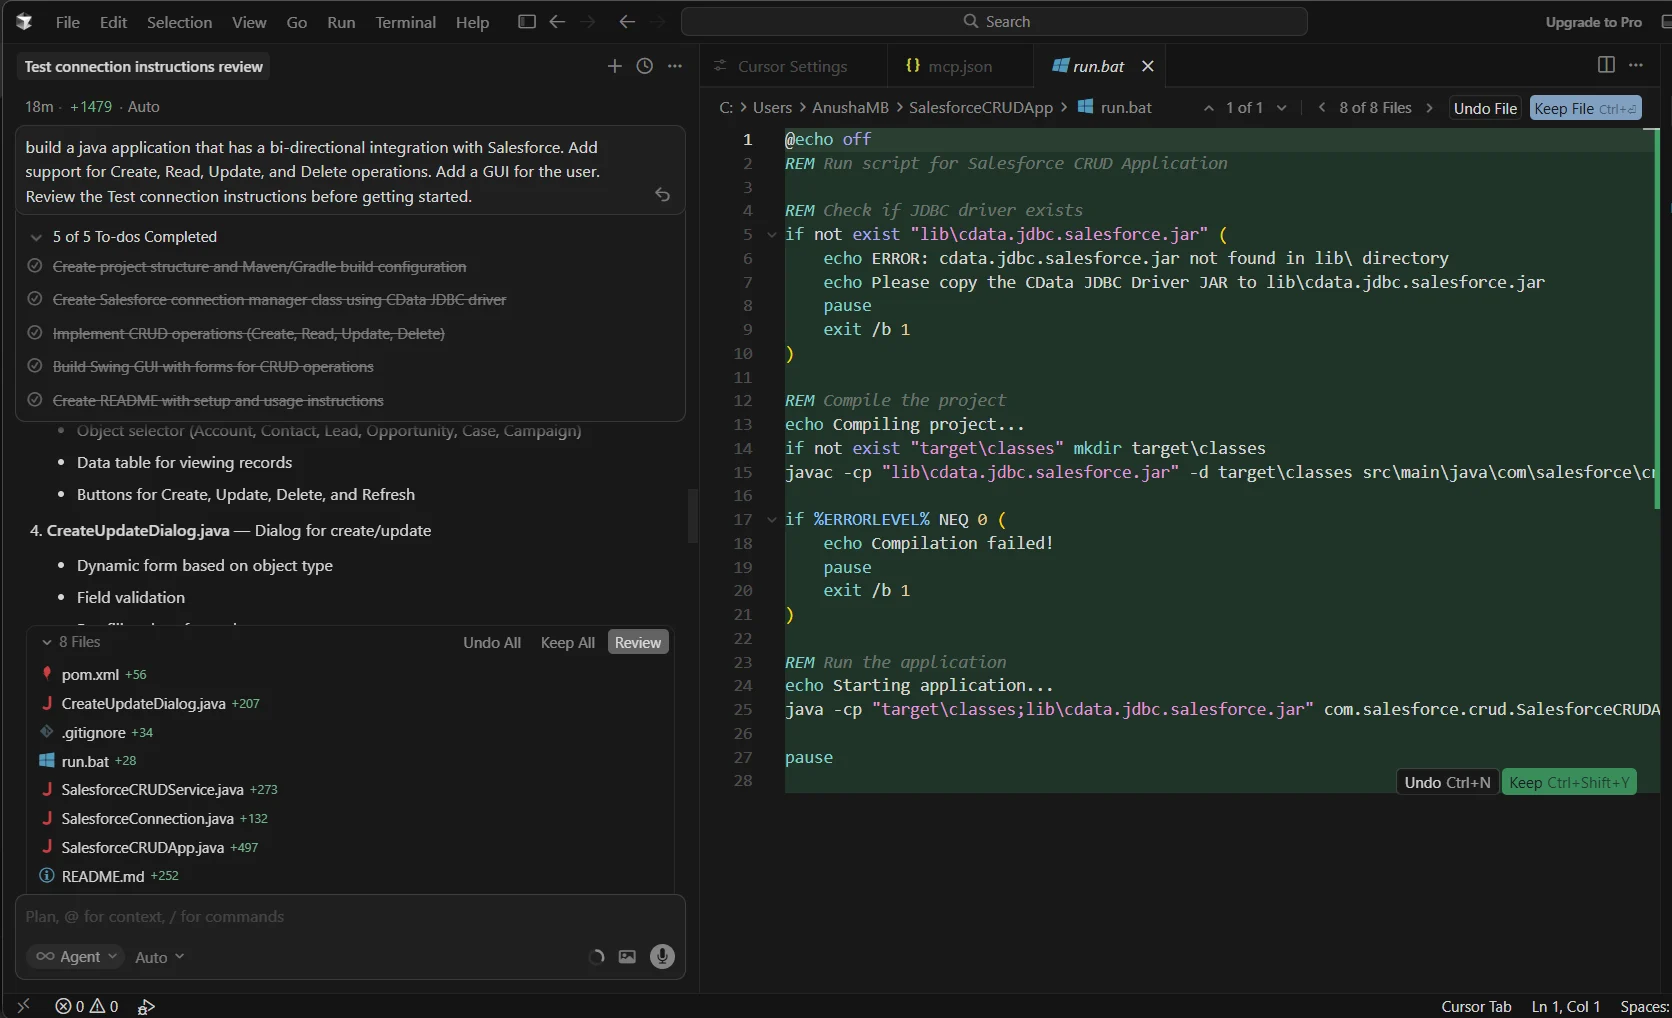
Task: Collapse the 5 of 5 To-dos list
Action: coord(36,237)
